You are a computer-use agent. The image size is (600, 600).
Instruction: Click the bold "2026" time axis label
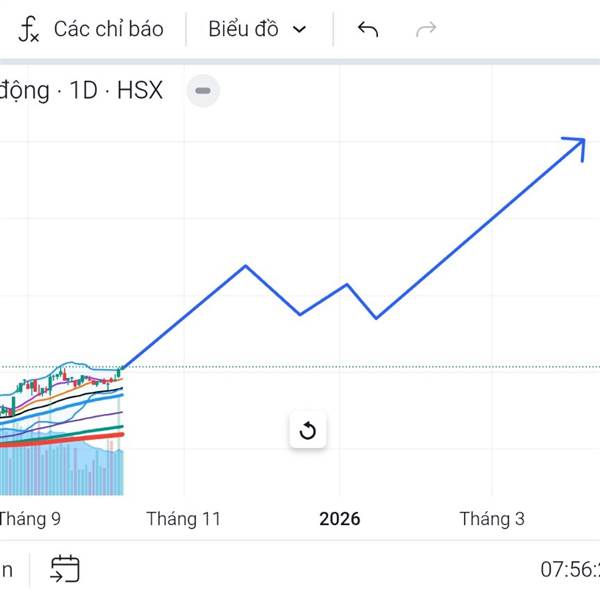339,519
